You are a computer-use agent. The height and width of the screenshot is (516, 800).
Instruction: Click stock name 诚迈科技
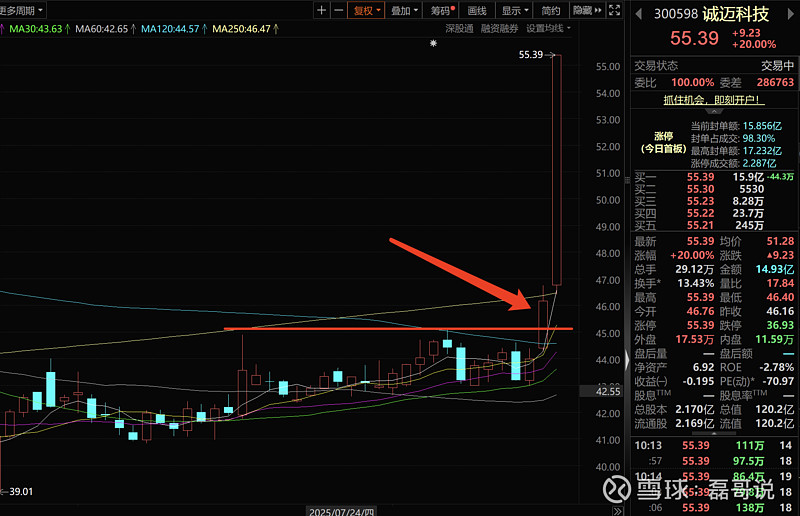(736, 14)
